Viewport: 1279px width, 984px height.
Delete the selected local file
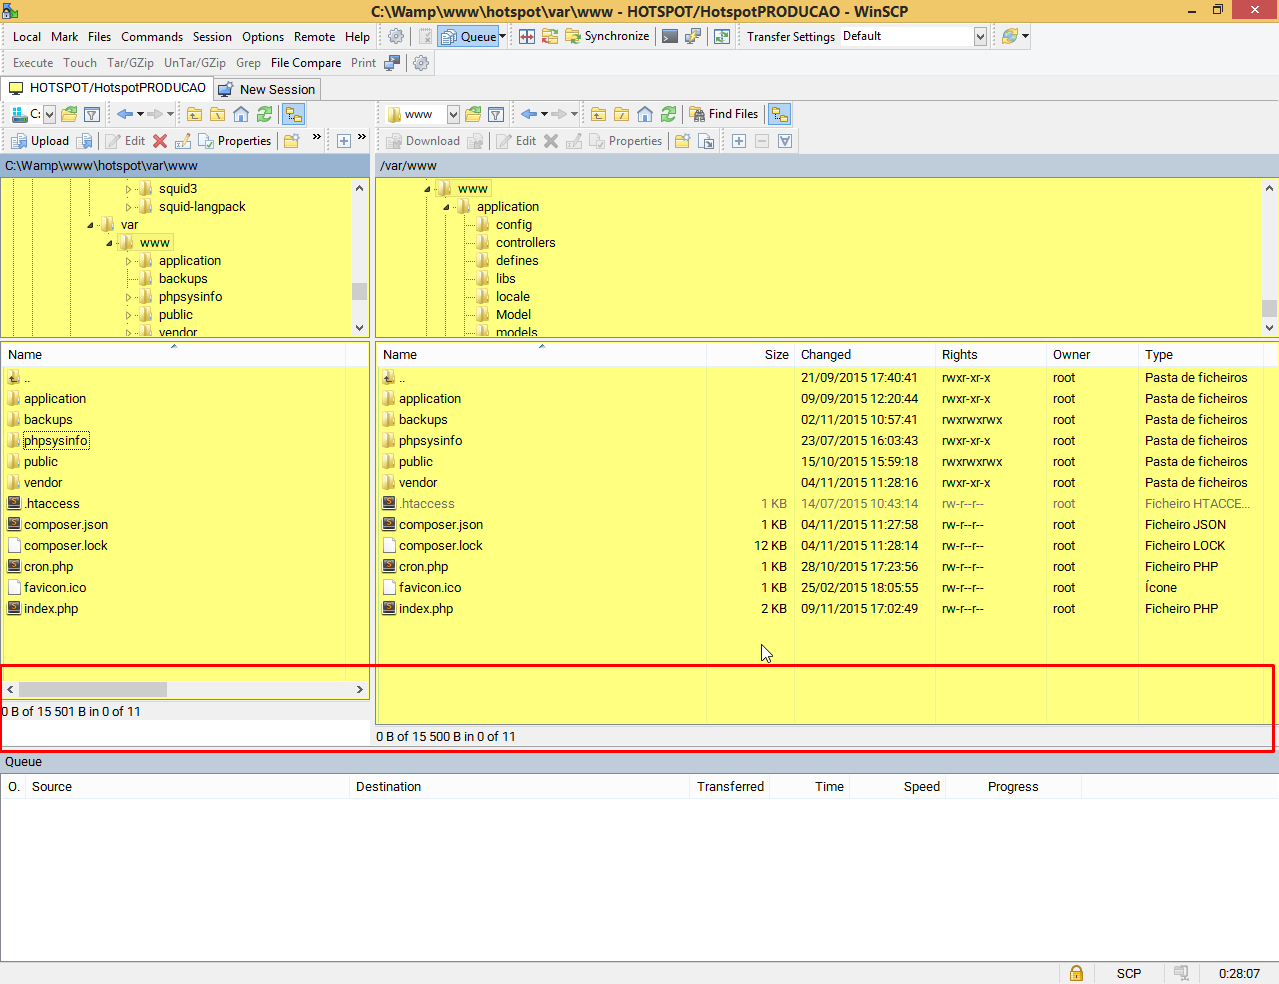point(160,141)
